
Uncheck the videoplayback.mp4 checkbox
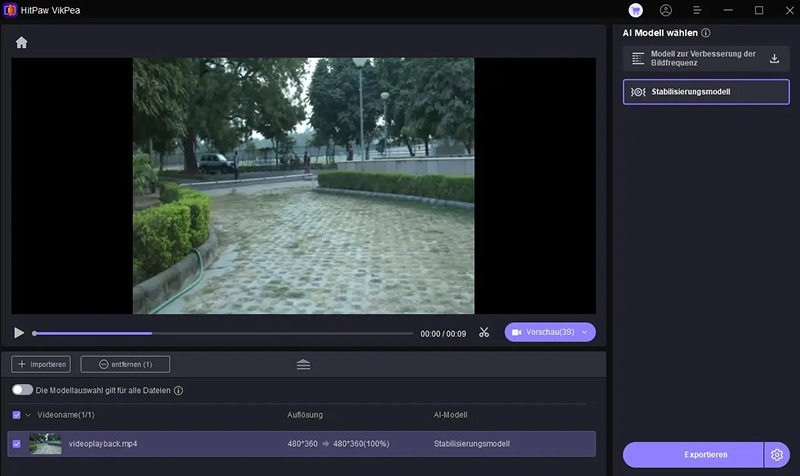(x=16, y=444)
